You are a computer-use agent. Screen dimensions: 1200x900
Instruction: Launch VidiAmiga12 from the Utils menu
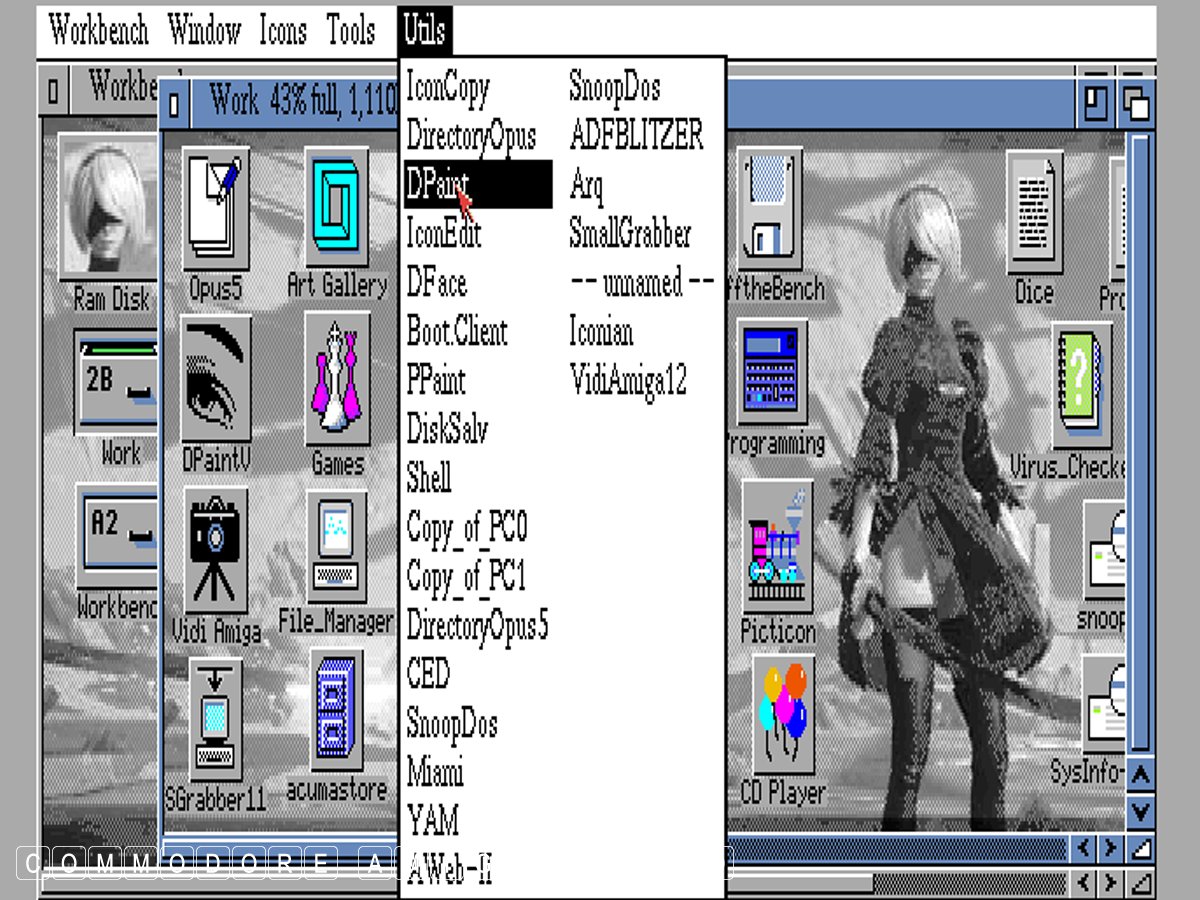tap(628, 380)
